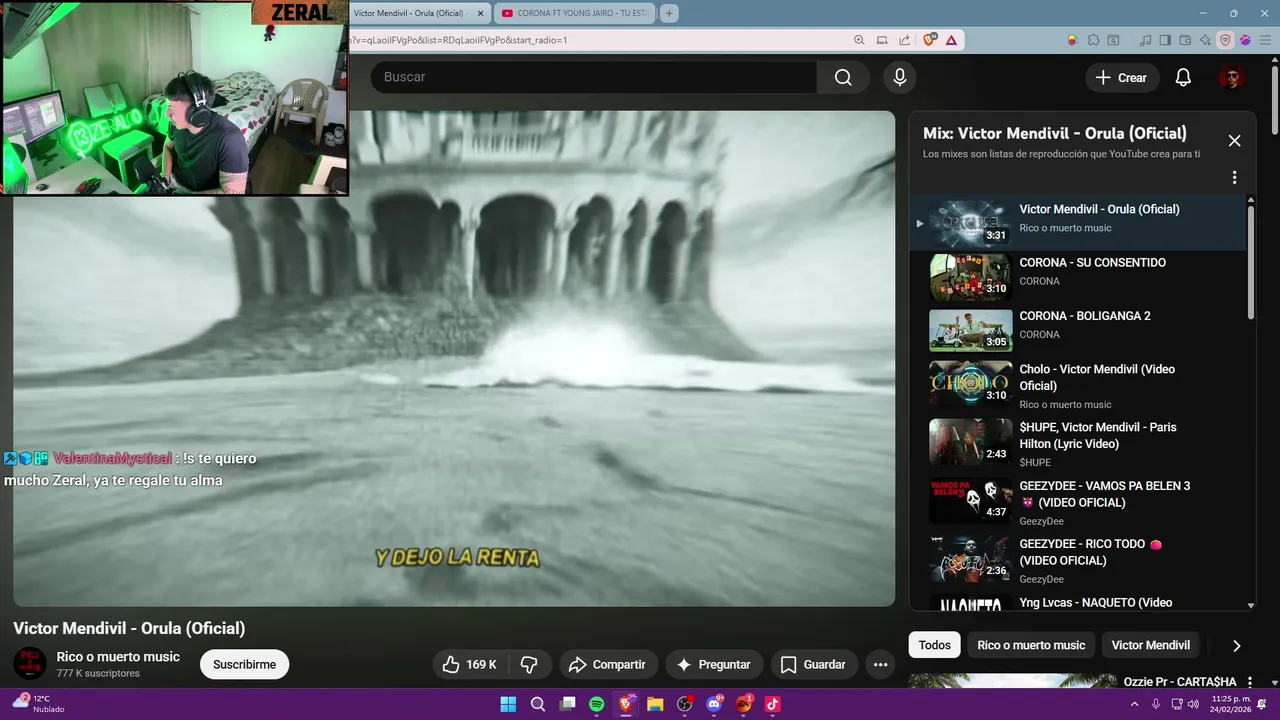Select the Victor Mendivil - Orula tab

tap(410, 13)
